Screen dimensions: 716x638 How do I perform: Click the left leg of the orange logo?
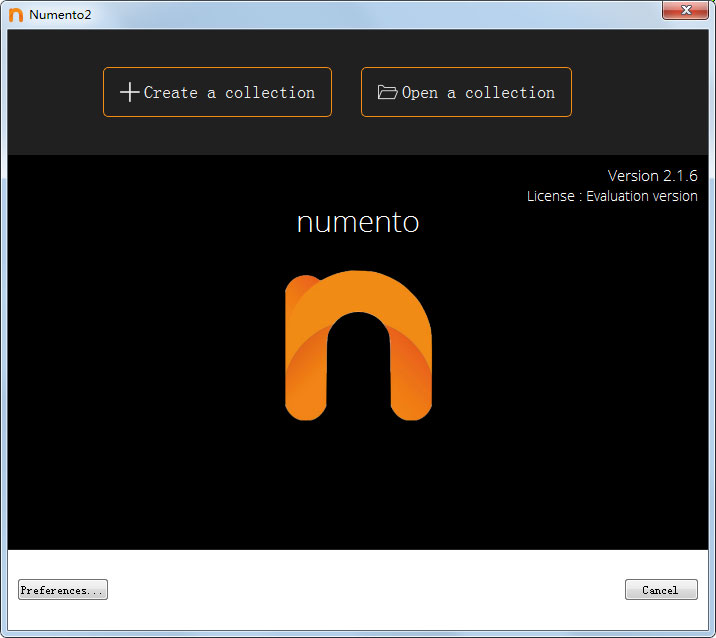tap(305, 390)
